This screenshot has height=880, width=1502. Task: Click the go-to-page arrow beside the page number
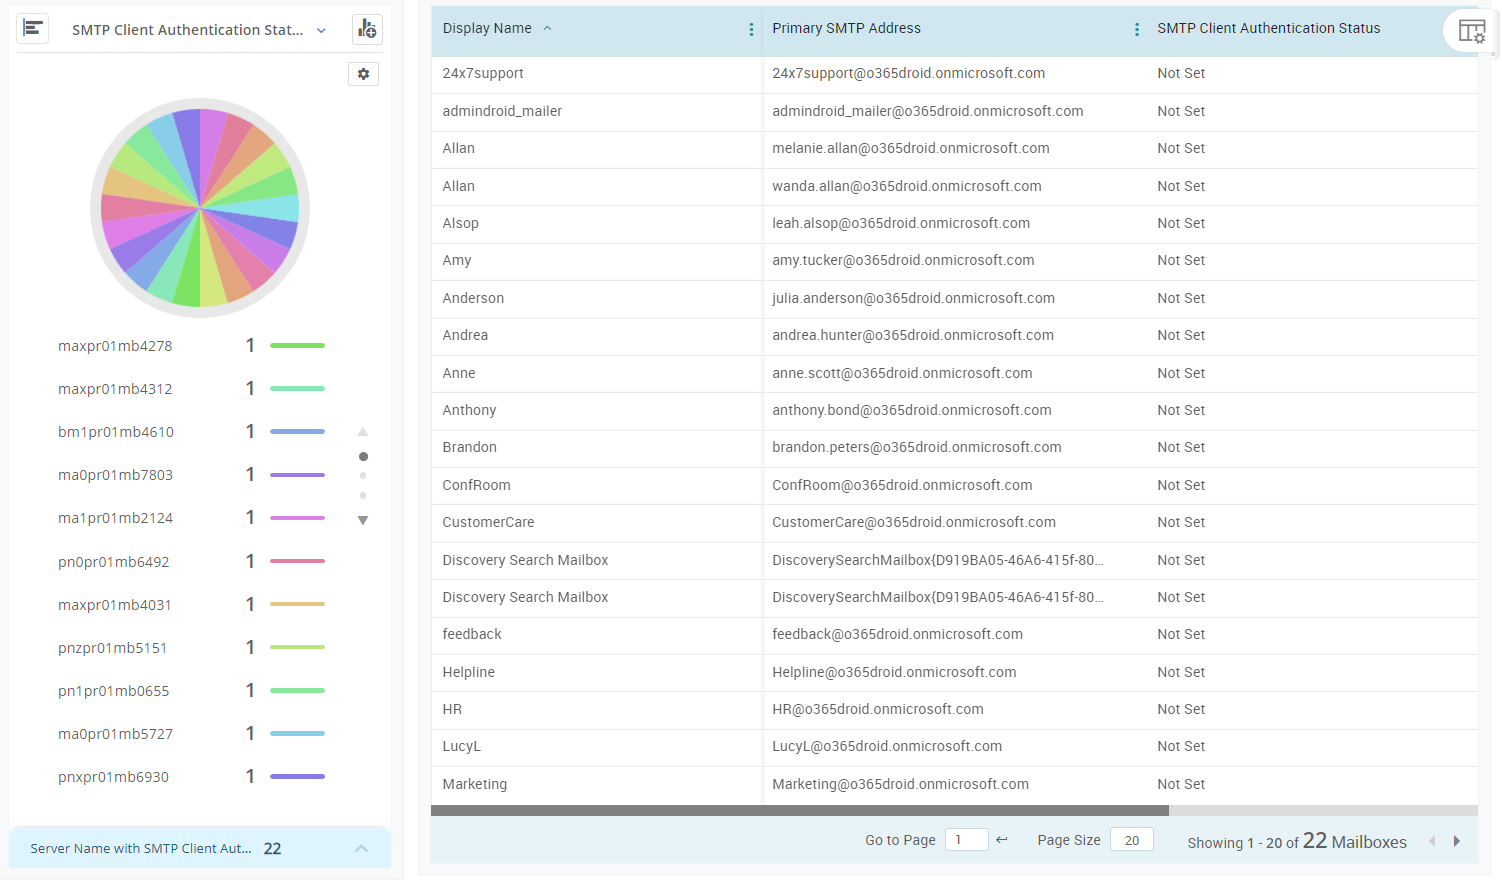(x=1001, y=840)
